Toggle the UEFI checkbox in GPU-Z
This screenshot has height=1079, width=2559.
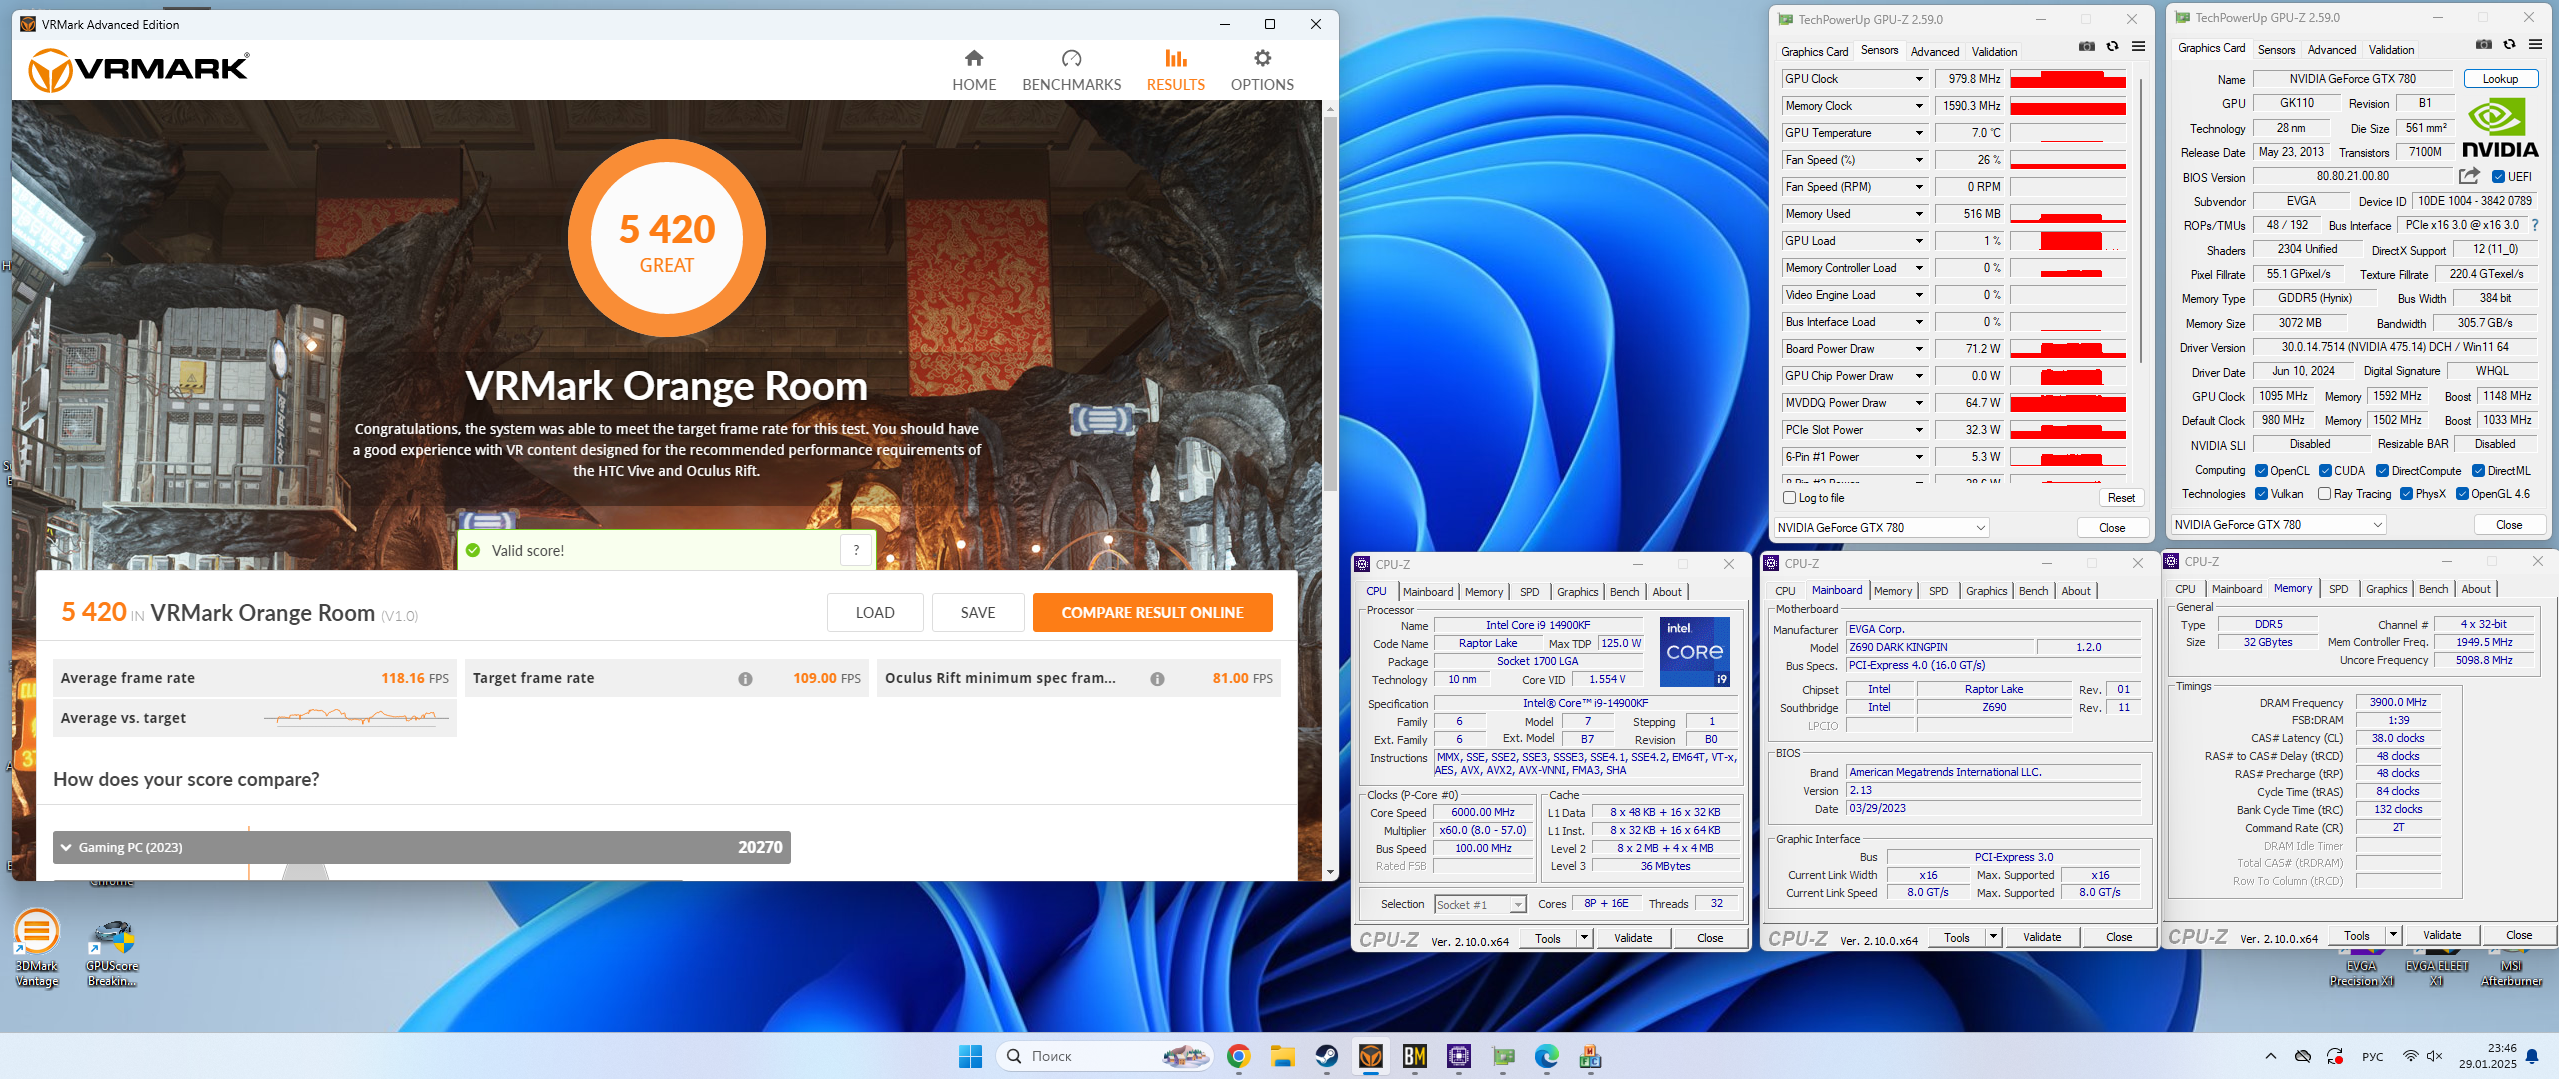pyautogui.click(x=2499, y=177)
